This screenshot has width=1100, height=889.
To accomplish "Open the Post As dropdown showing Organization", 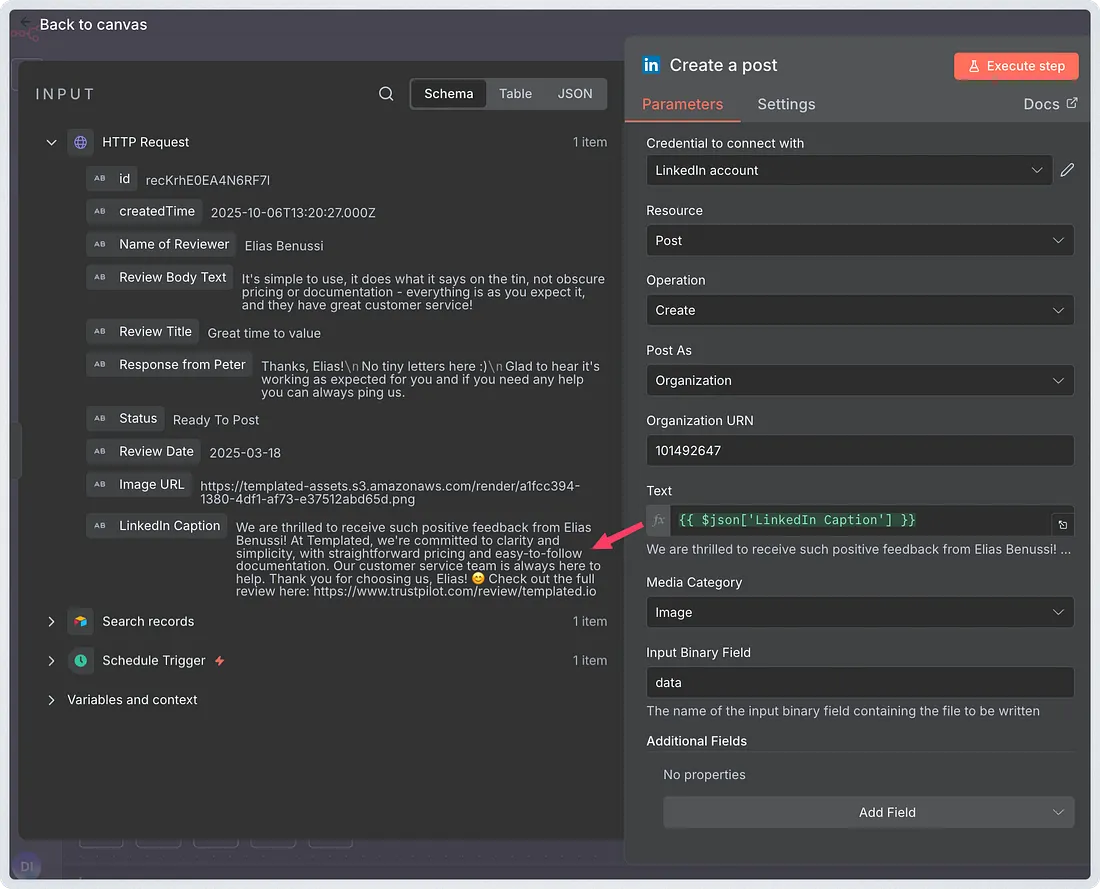I will [860, 380].
